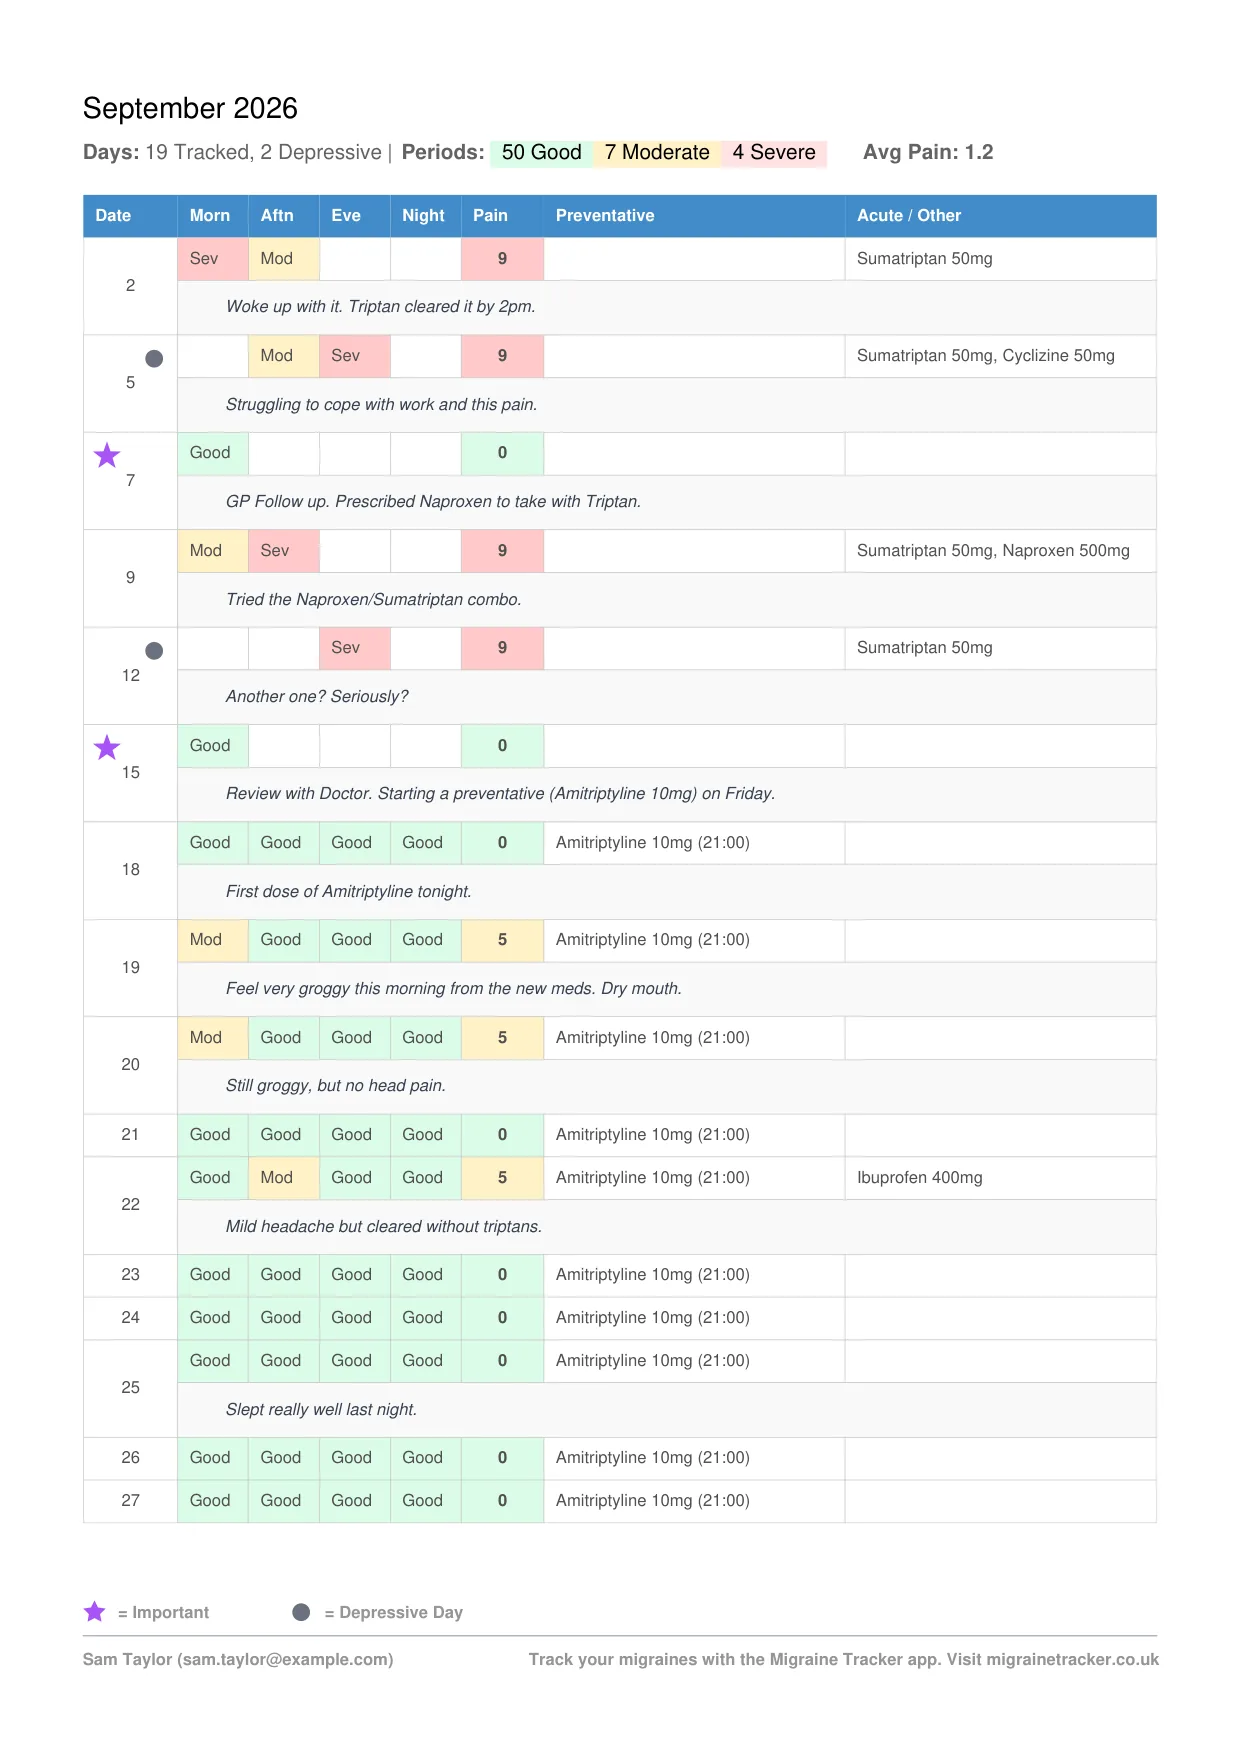Click note 'Feel very groggy this morning...'
Image resolution: width=1241 pixels, height=1754 pixels.
tap(454, 989)
